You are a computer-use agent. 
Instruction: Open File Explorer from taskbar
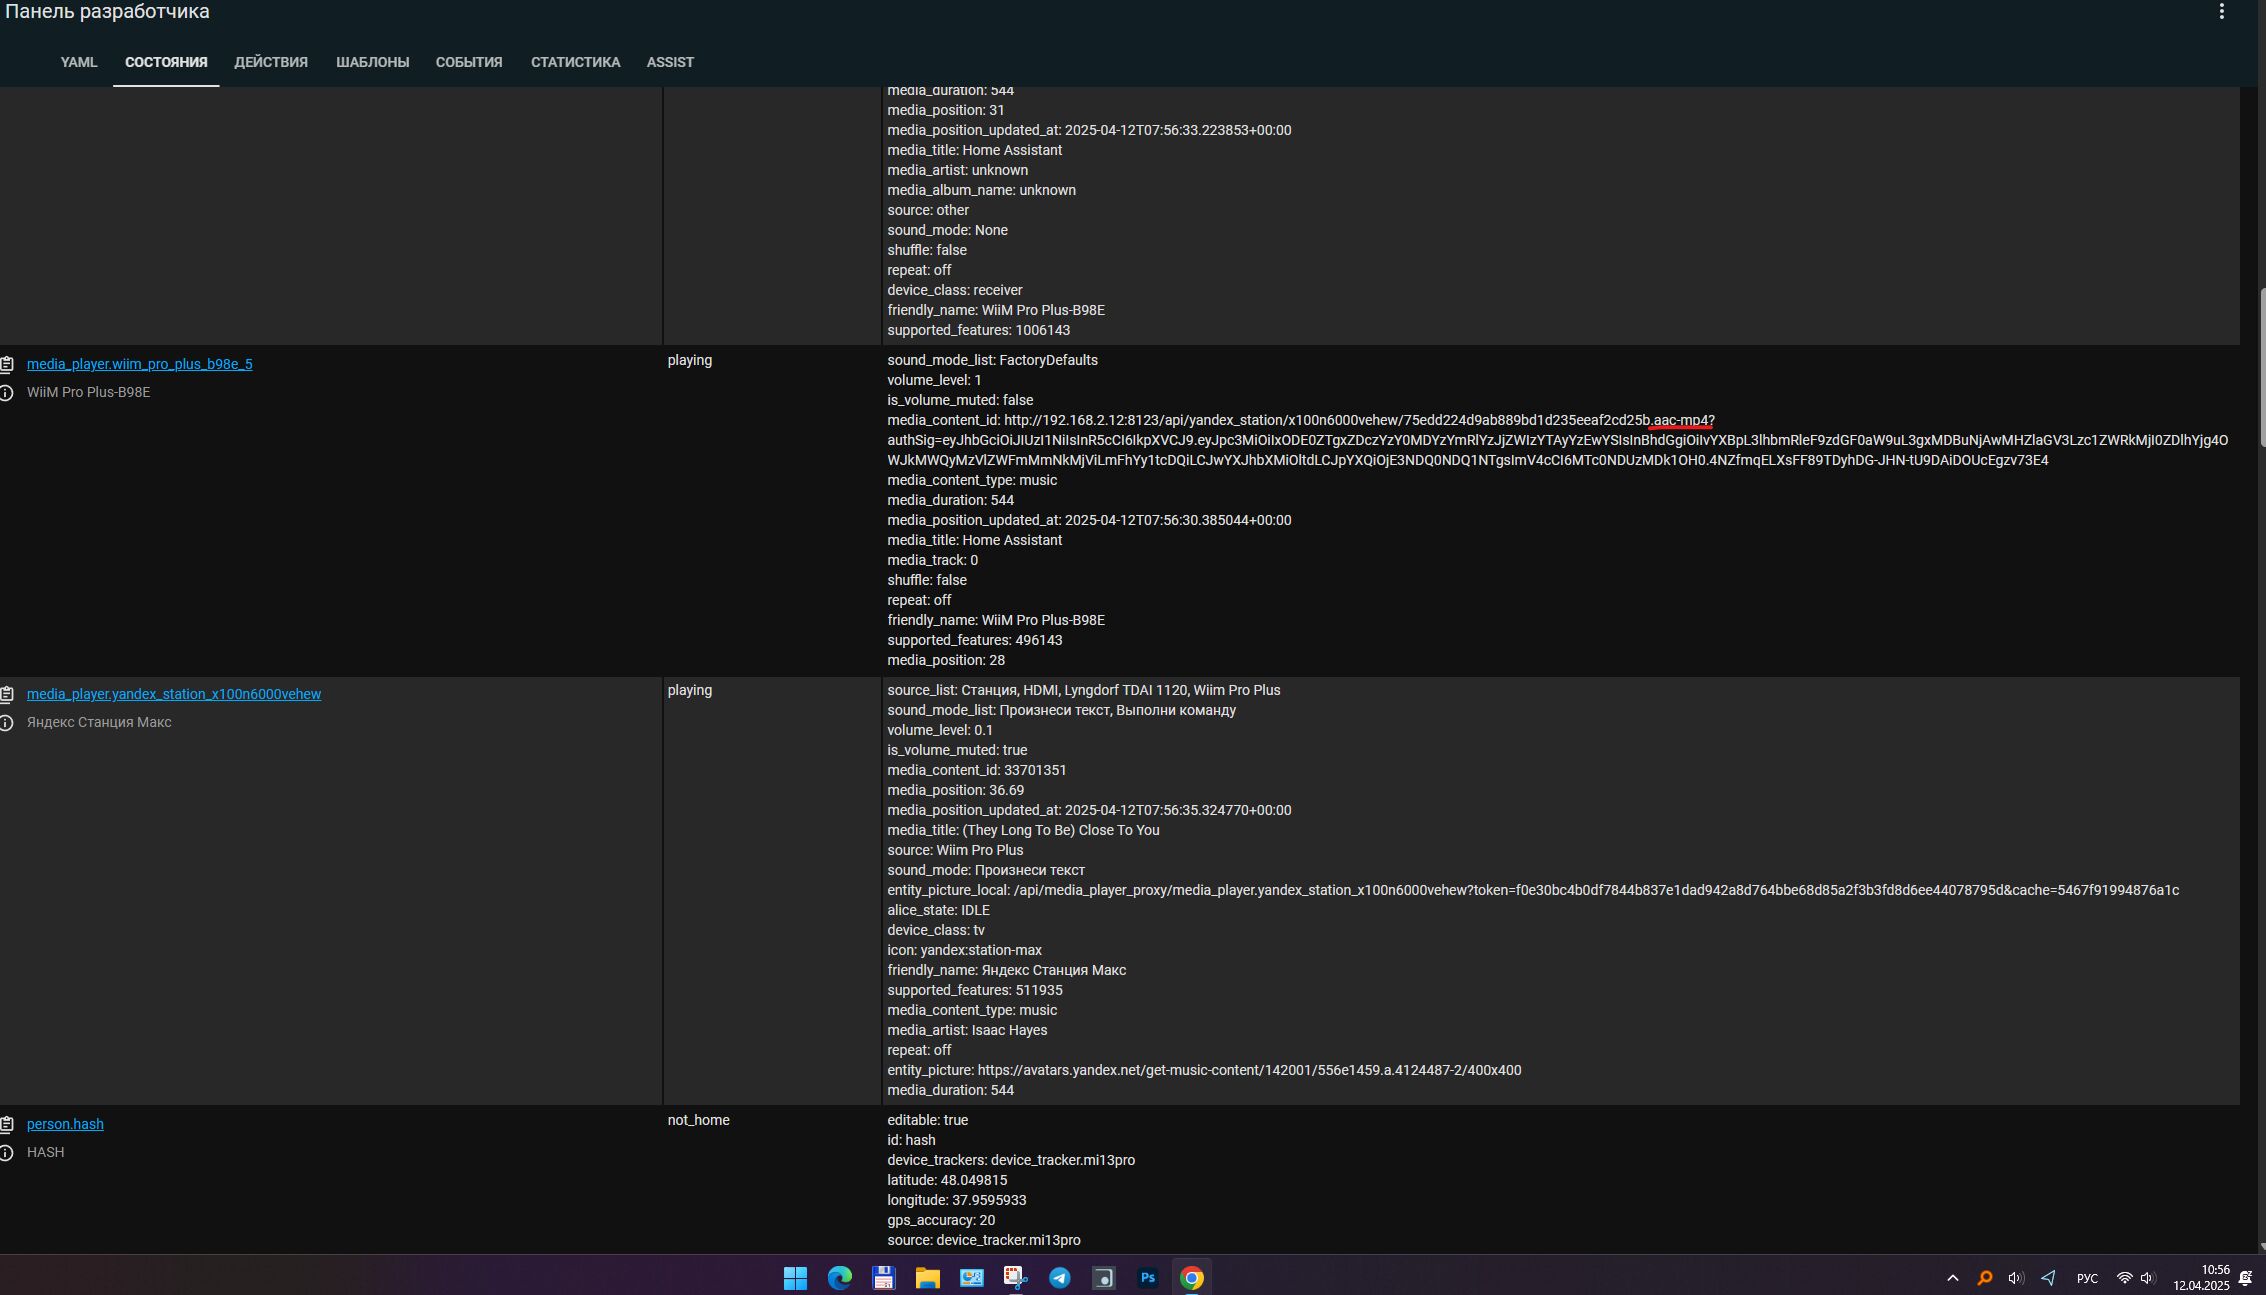click(x=927, y=1278)
